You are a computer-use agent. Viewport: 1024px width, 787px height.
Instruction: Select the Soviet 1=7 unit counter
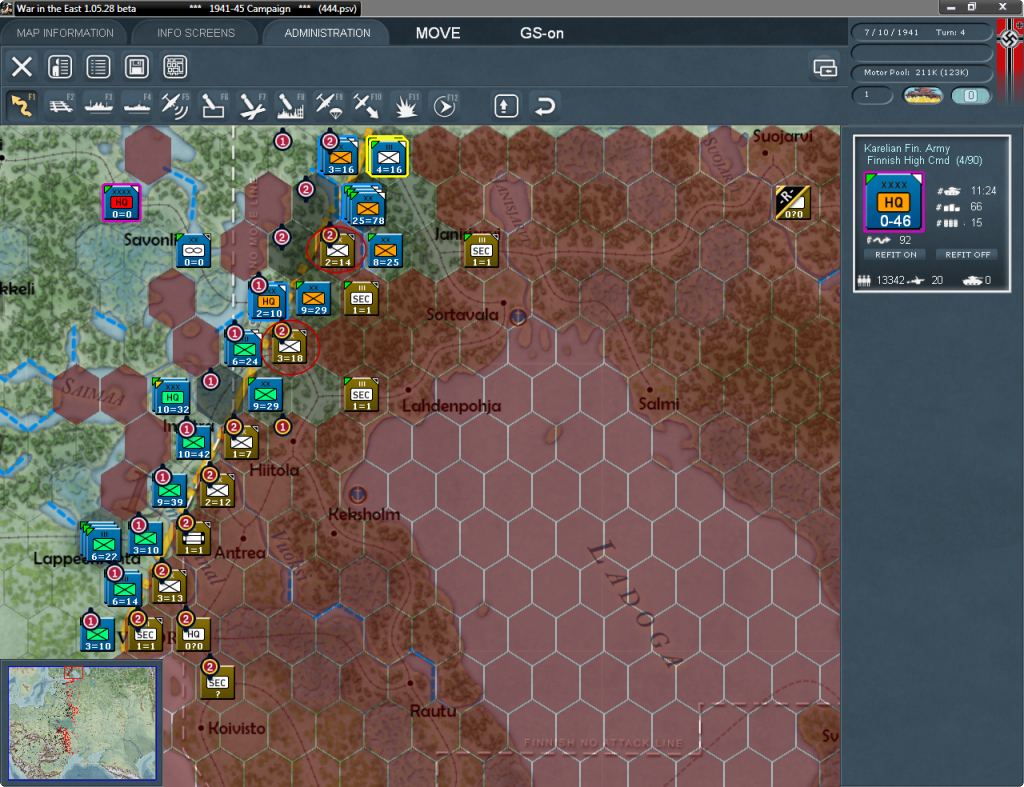coord(241,443)
